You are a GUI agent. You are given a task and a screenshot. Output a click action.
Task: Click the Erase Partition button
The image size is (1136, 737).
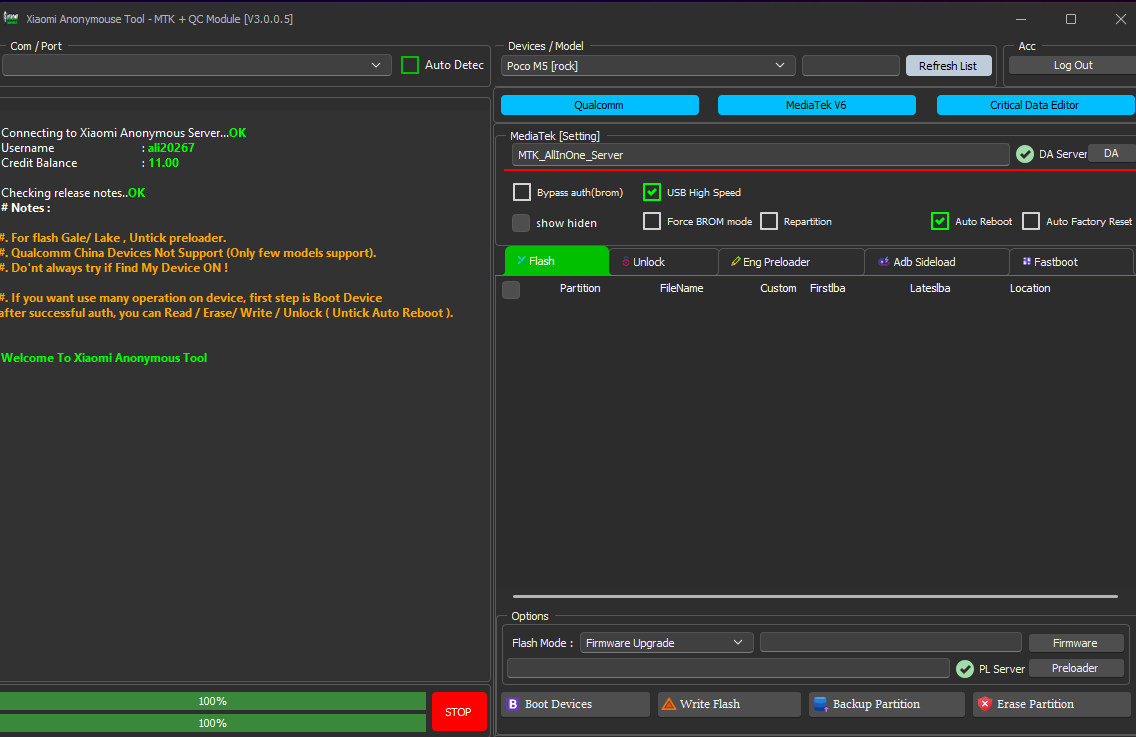[1052, 704]
